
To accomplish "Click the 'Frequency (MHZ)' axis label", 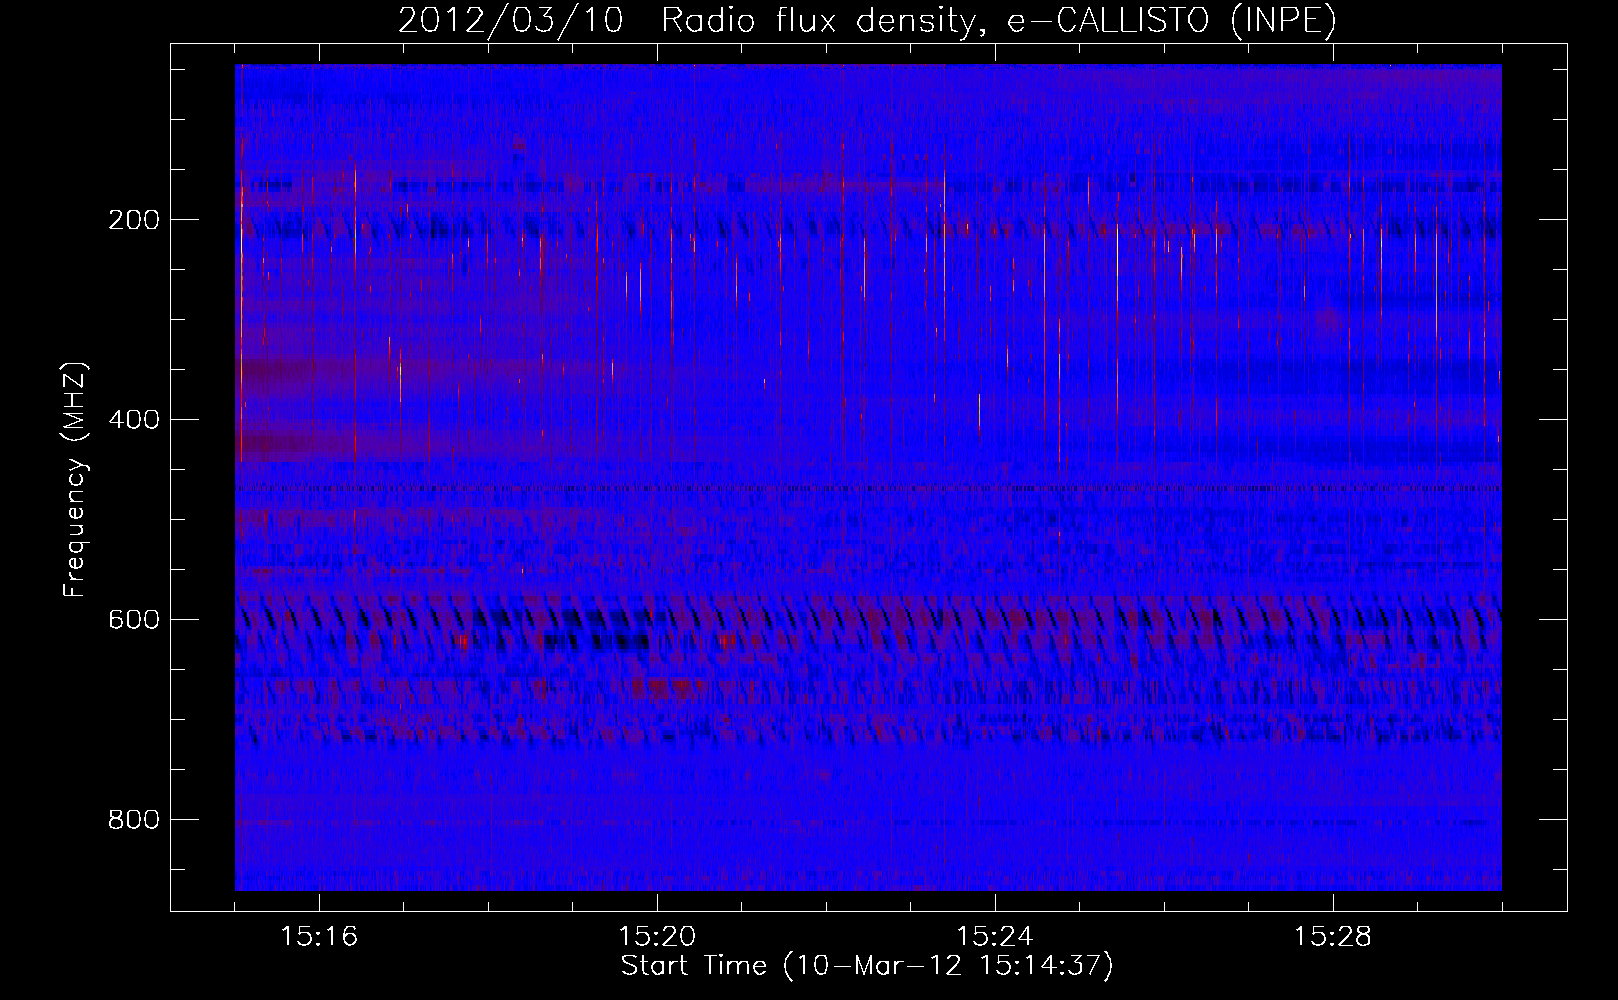I will point(75,480).
